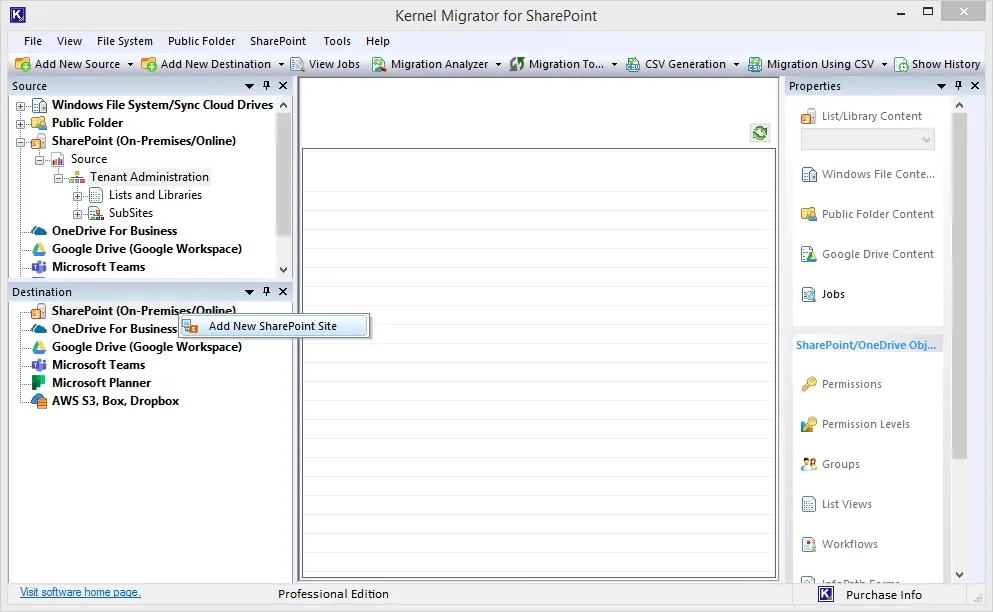Select AWS S3, Box, Dropbox destination
Screen dimensions: 993x612
[115, 401]
